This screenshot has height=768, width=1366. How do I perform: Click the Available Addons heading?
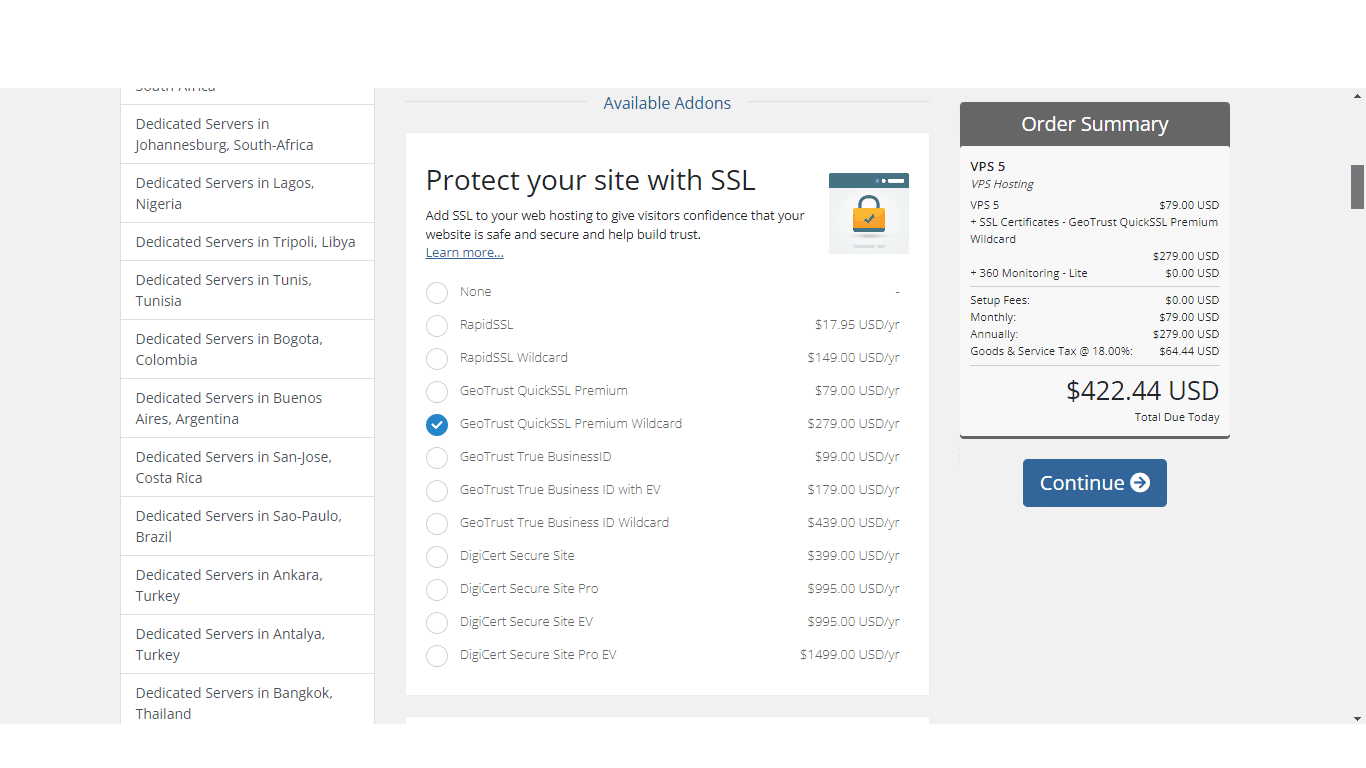(x=667, y=103)
